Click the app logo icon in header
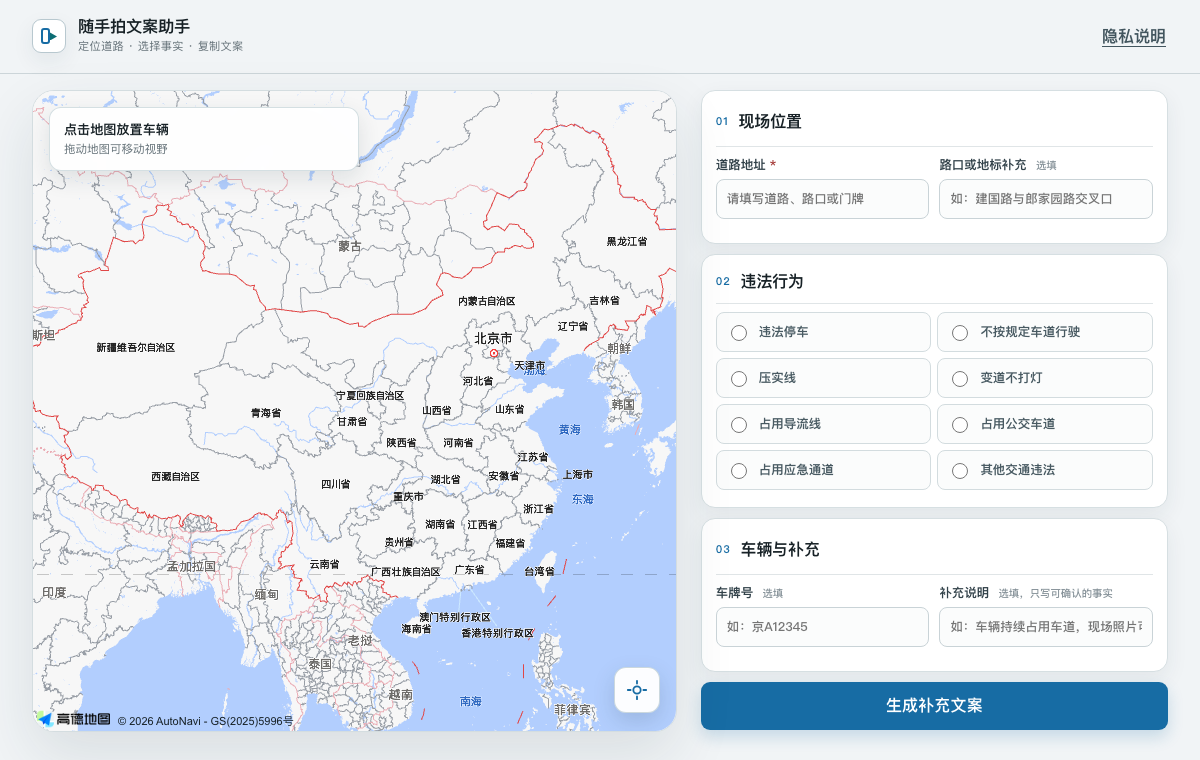This screenshot has width=1200, height=760. pos(49,36)
